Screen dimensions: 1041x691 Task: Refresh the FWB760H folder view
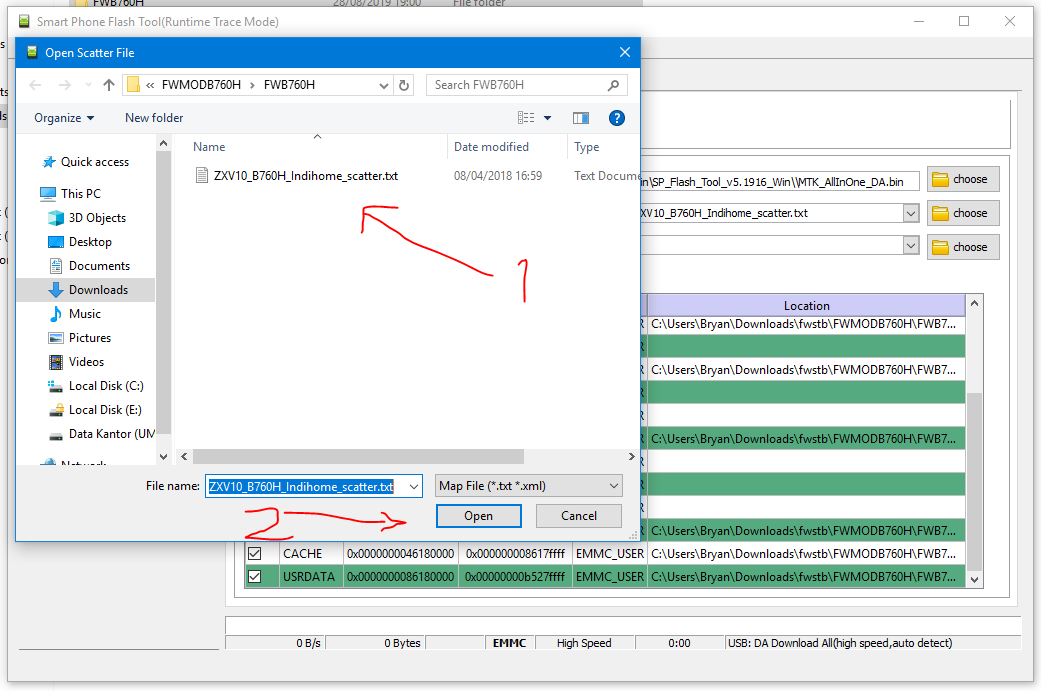pyautogui.click(x=404, y=85)
